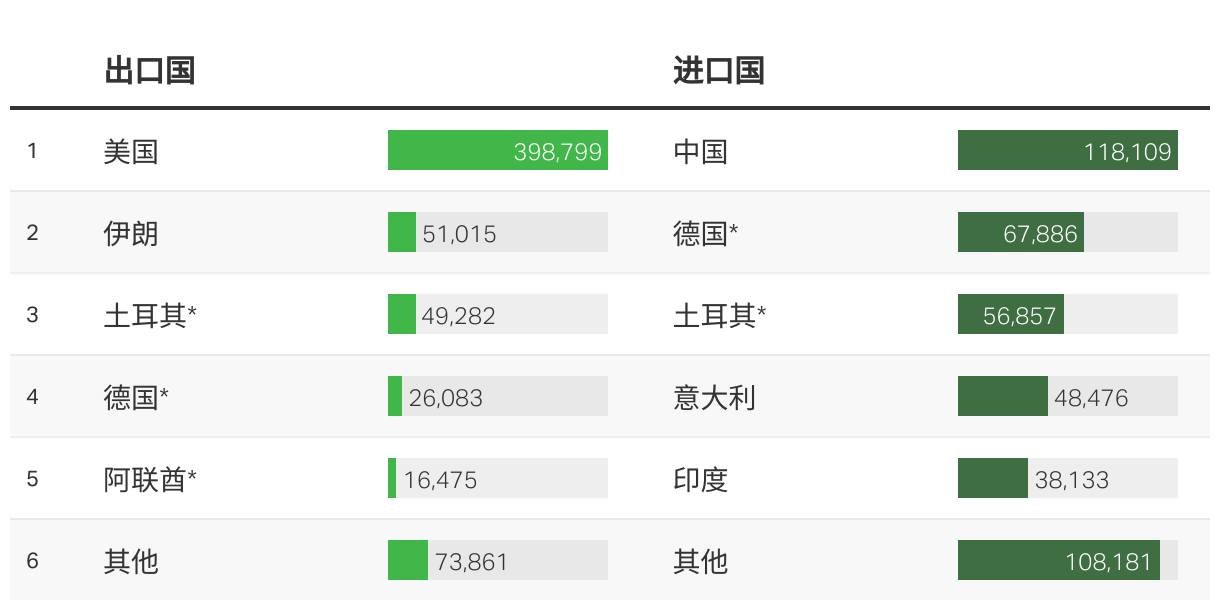Select the importer bar showing 67,886

click(x=1068, y=232)
